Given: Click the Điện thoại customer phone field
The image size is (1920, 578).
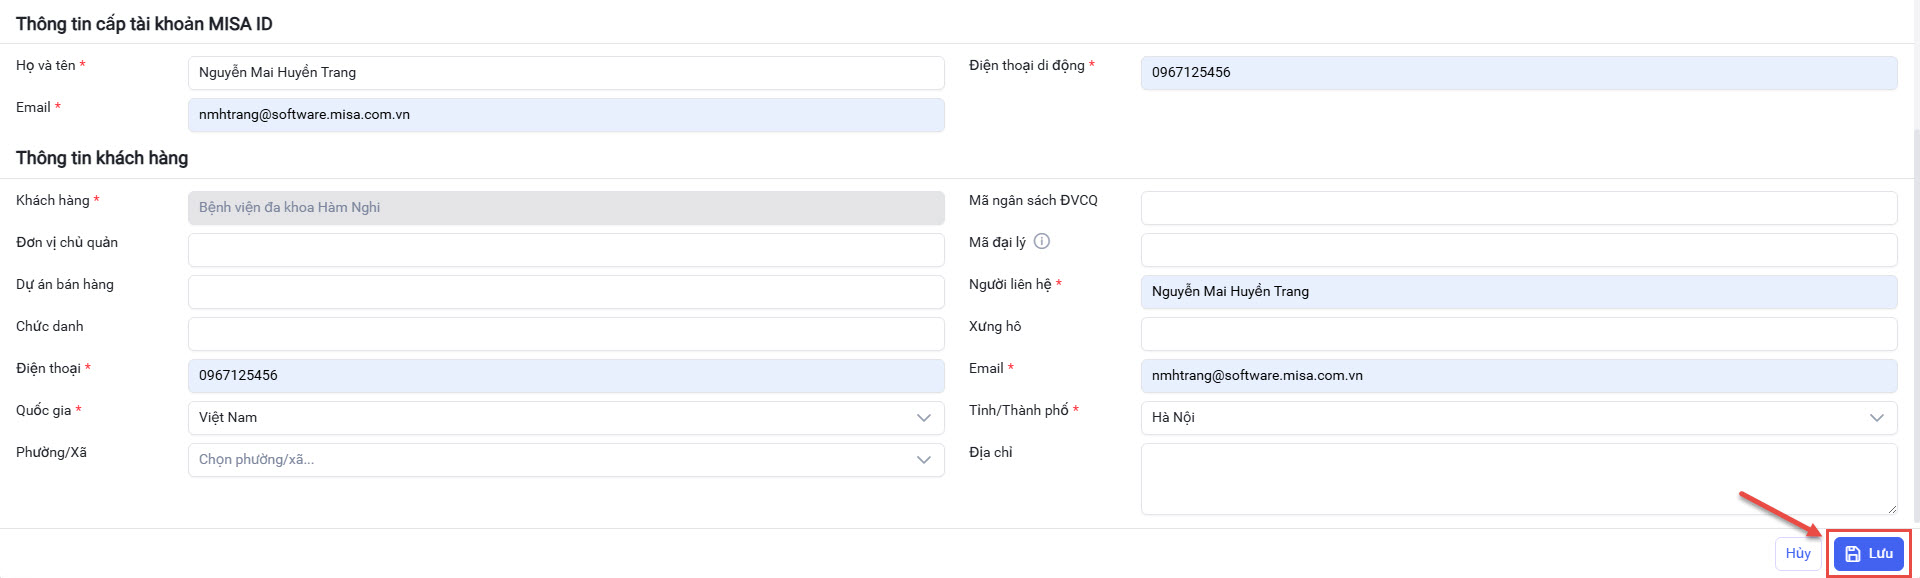Looking at the screenshot, I should [566, 376].
